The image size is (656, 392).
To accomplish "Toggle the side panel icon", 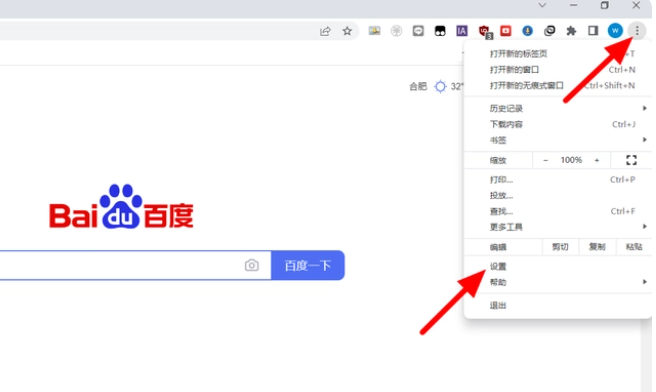I will (x=593, y=31).
